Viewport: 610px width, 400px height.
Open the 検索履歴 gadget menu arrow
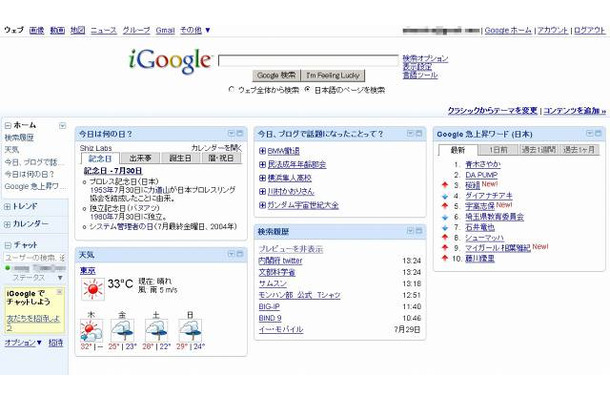pos(410,231)
